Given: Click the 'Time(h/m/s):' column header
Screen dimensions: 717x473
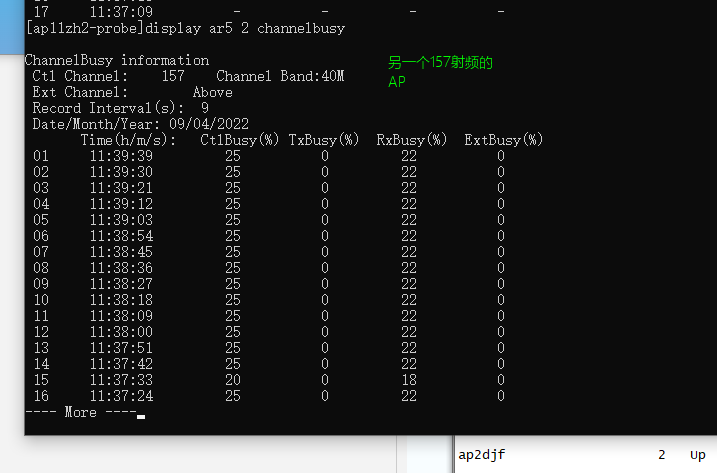Looking at the screenshot, I should (x=128, y=140).
